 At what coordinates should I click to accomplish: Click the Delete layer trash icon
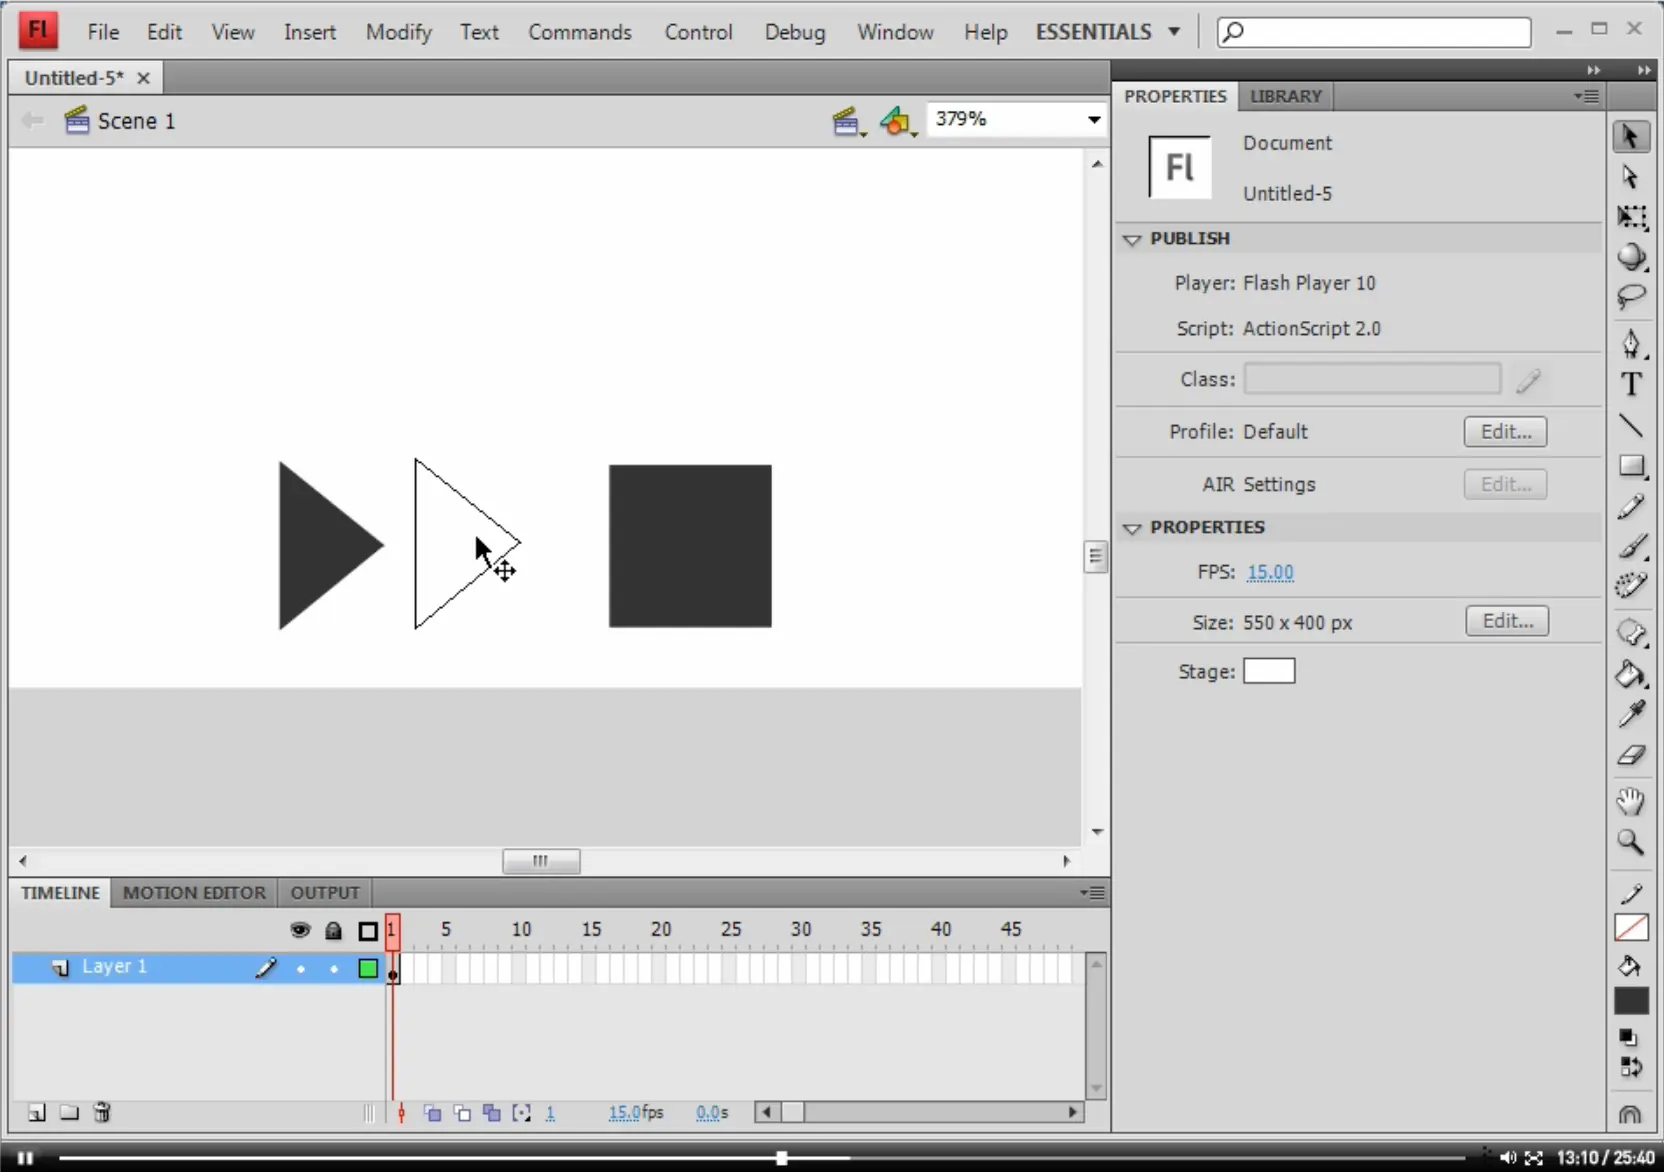[x=102, y=1112]
